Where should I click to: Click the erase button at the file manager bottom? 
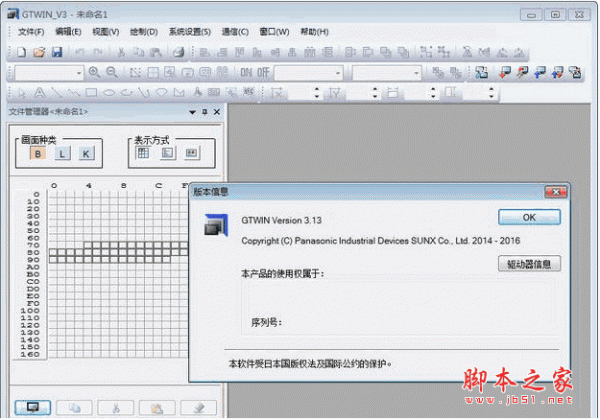pyautogui.click(x=199, y=408)
